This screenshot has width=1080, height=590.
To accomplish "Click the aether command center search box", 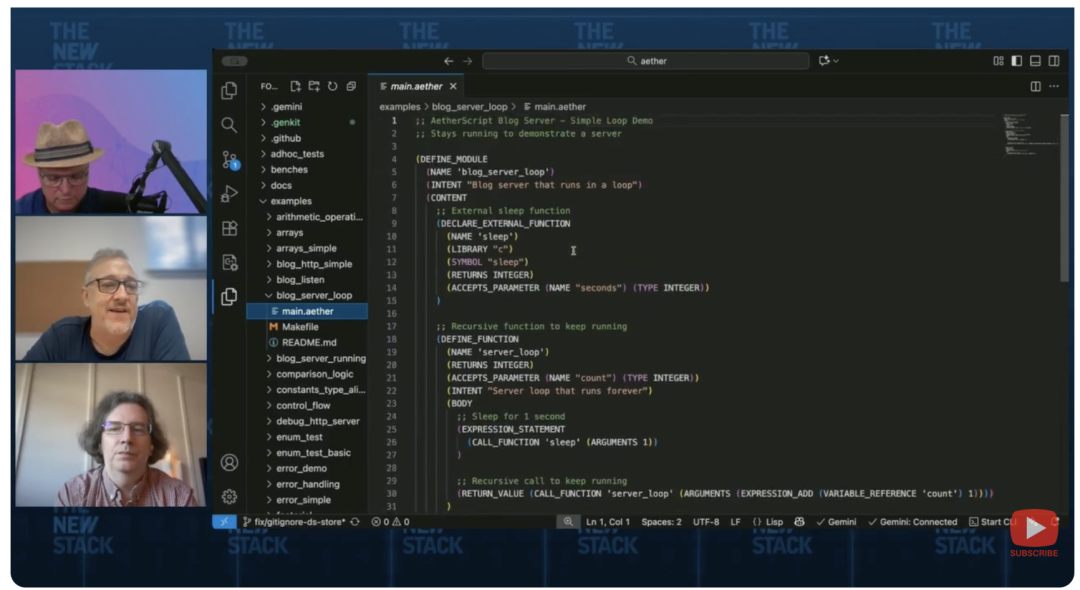I will pyautogui.click(x=646, y=61).
